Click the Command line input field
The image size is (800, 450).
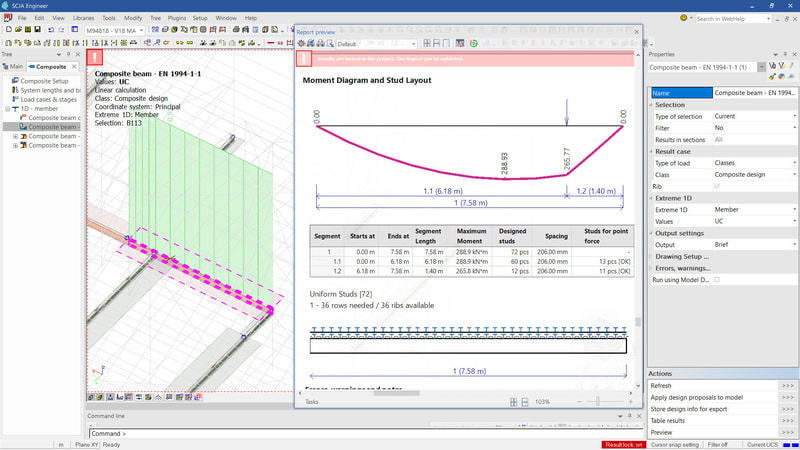tap(365, 434)
